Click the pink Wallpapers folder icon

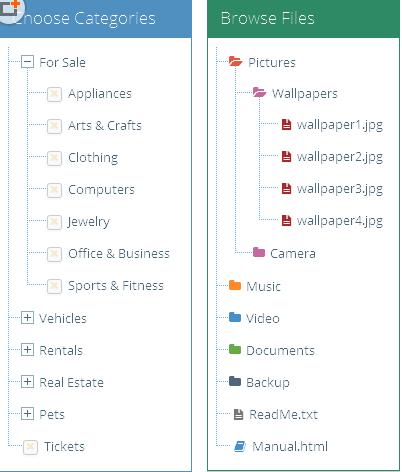pyautogui.click(x=259, y=92)
